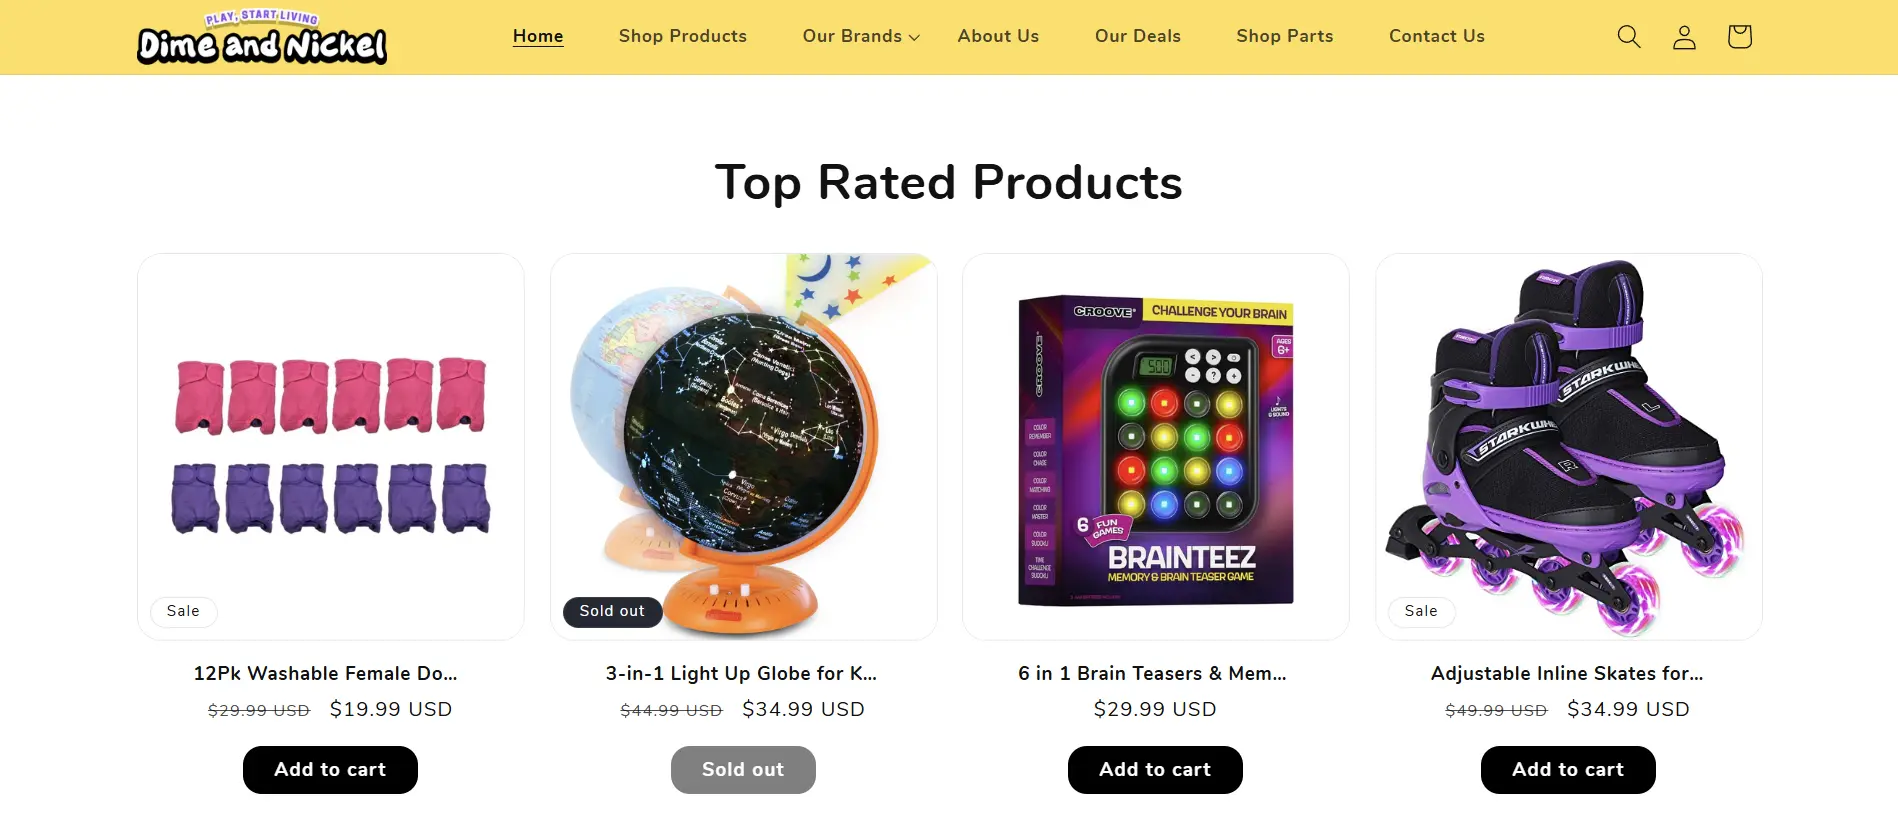Image resolution: width=1898 pixels, height=813 pixels.
Task: Add the Brain Teasers game to cart
Action: tap(1155, 770)
